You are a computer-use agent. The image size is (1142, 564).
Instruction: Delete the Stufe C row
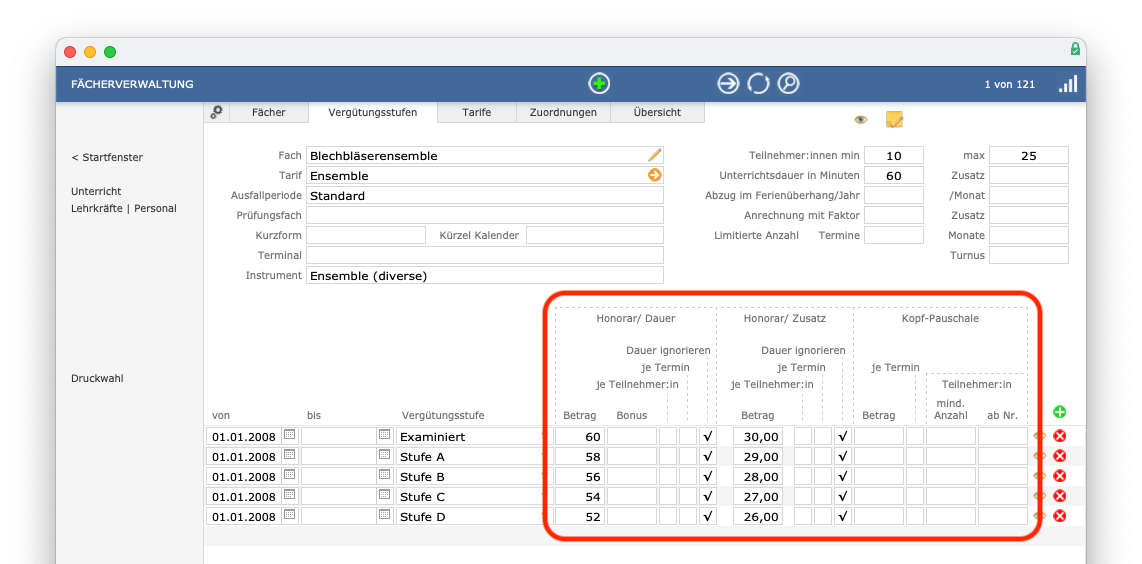[1060, 496]
